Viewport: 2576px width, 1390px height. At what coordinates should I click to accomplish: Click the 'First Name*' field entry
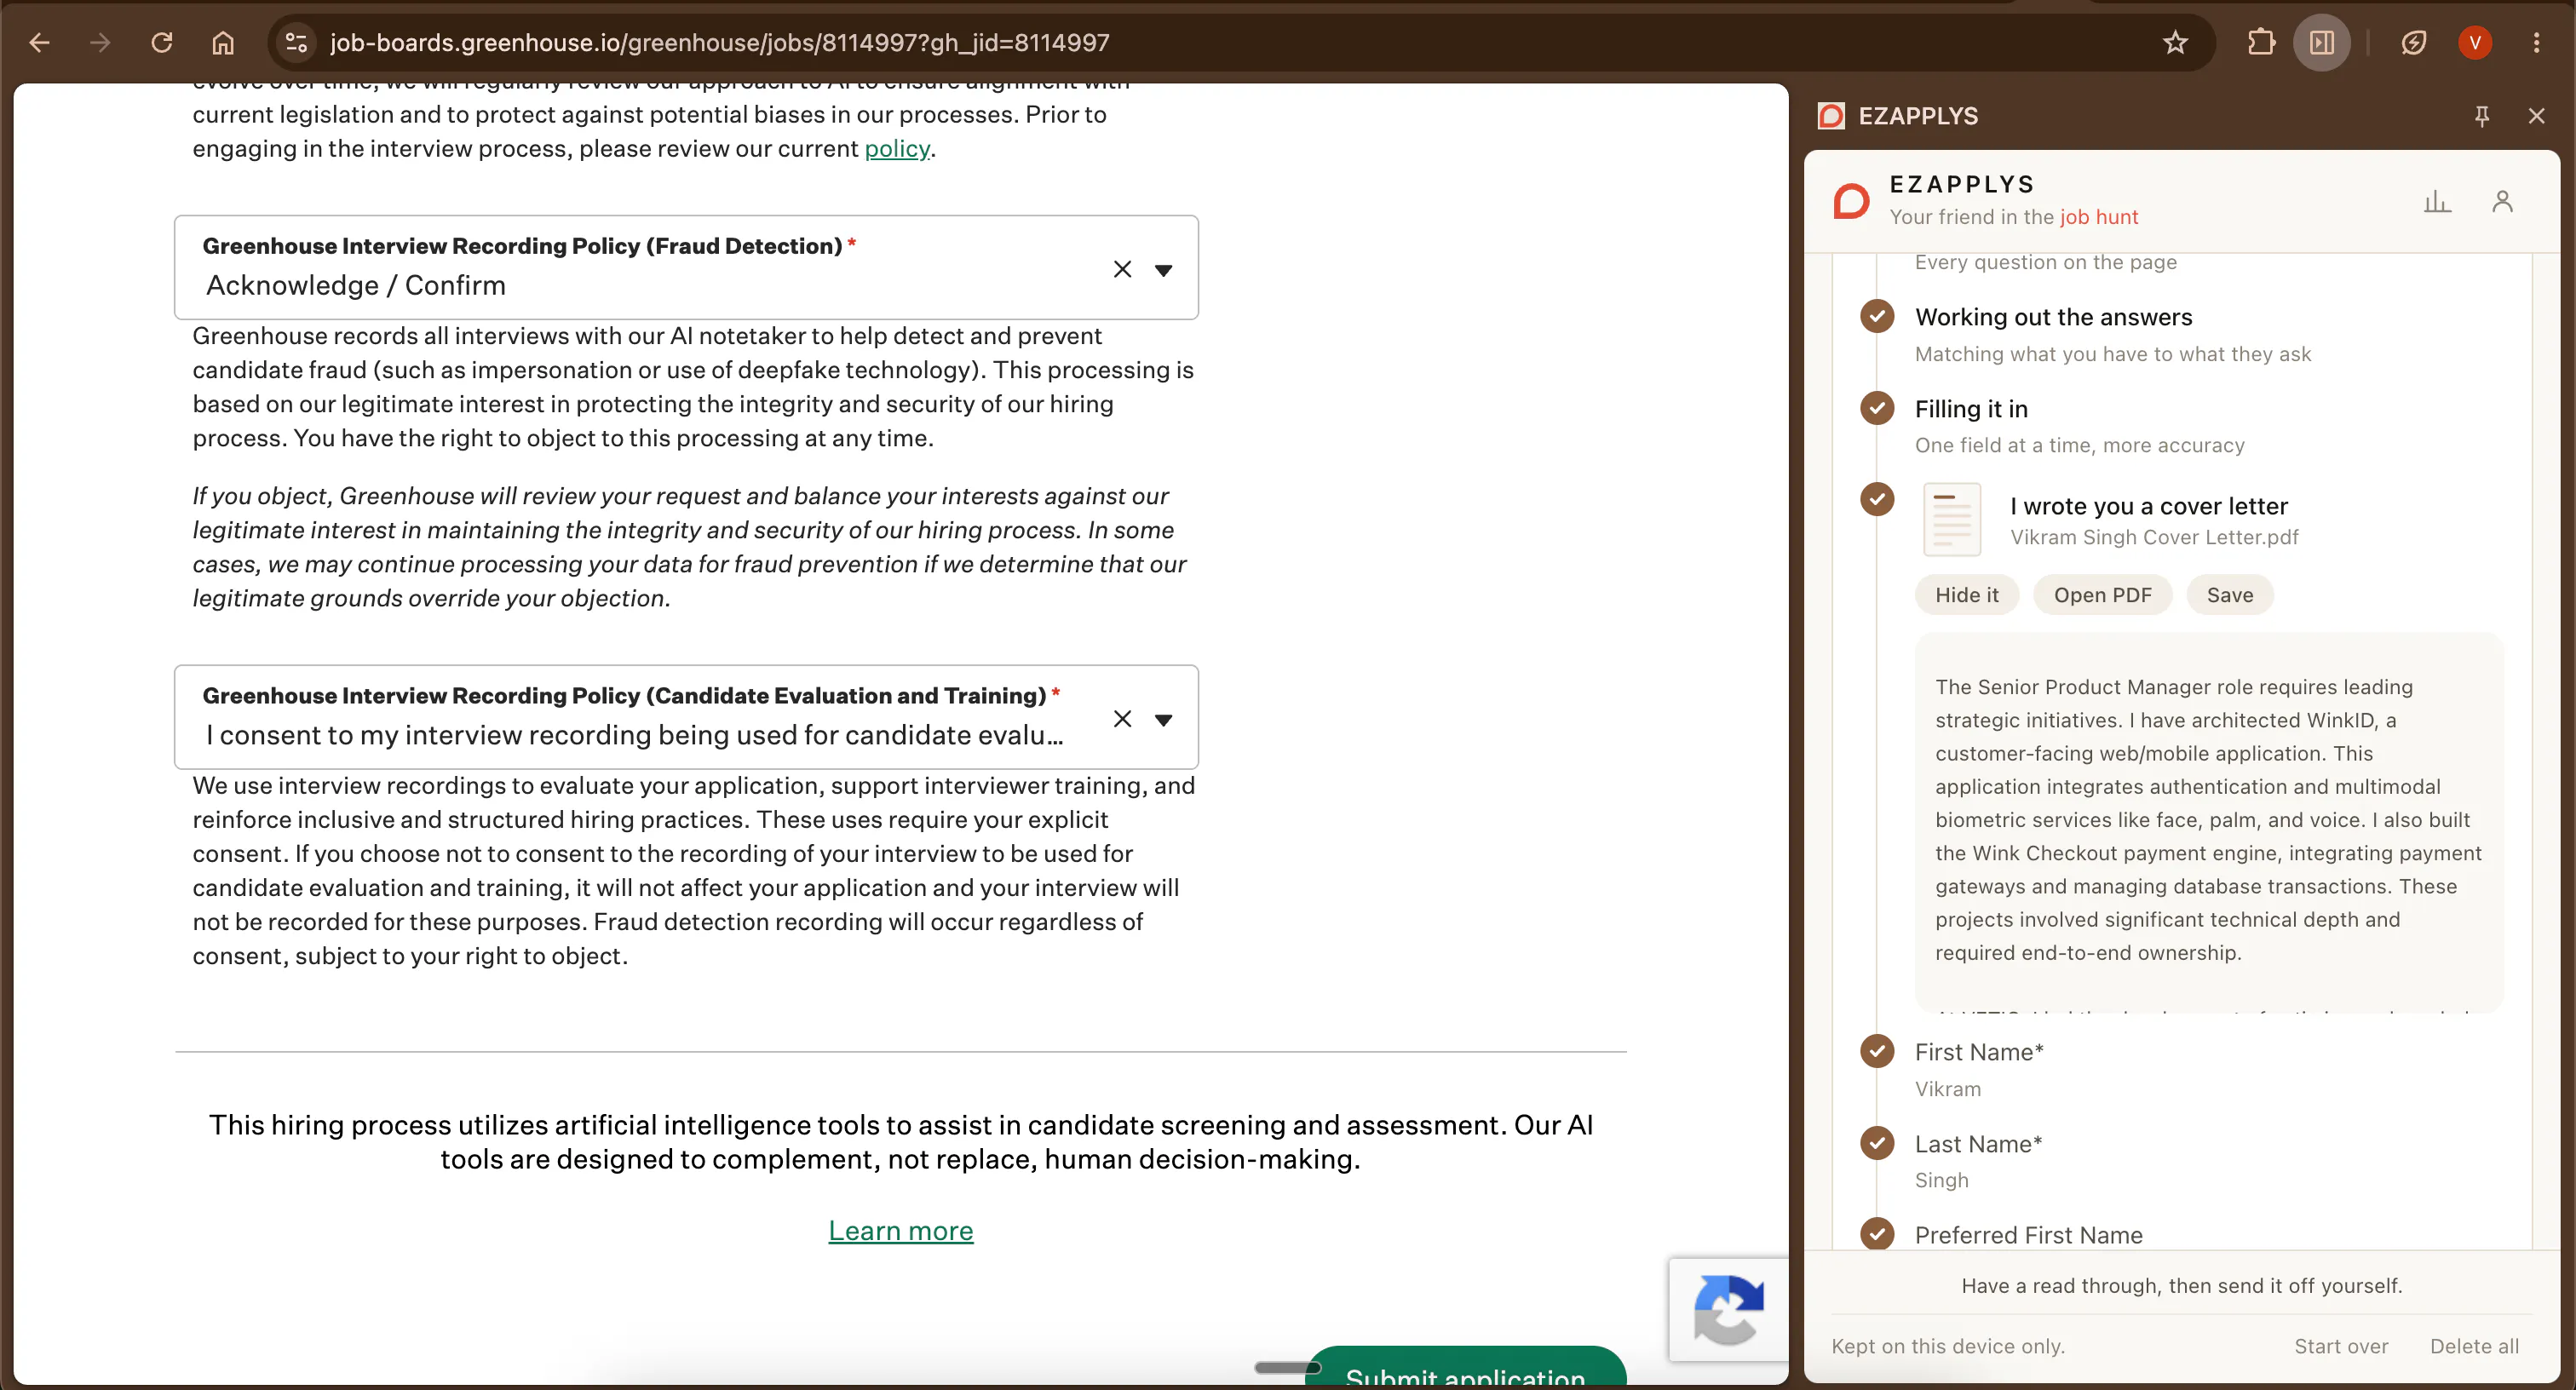coord(1978,1052)
